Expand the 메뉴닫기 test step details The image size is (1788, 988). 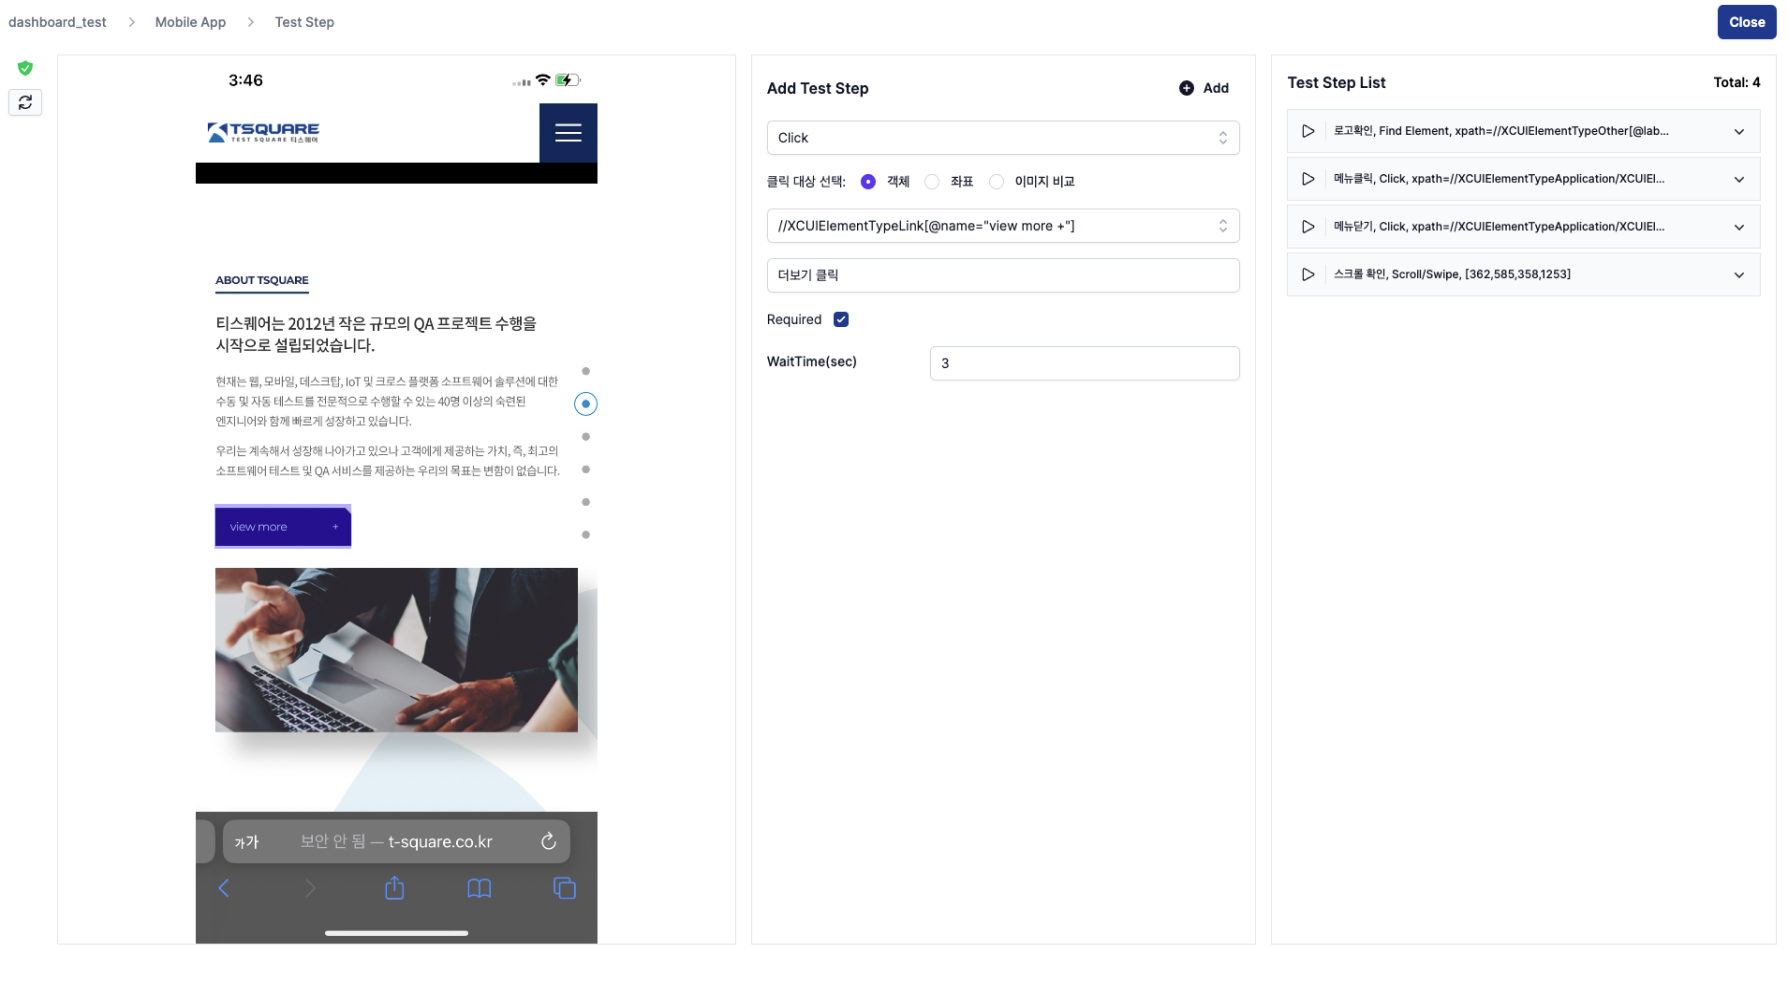click(1739, 227)
